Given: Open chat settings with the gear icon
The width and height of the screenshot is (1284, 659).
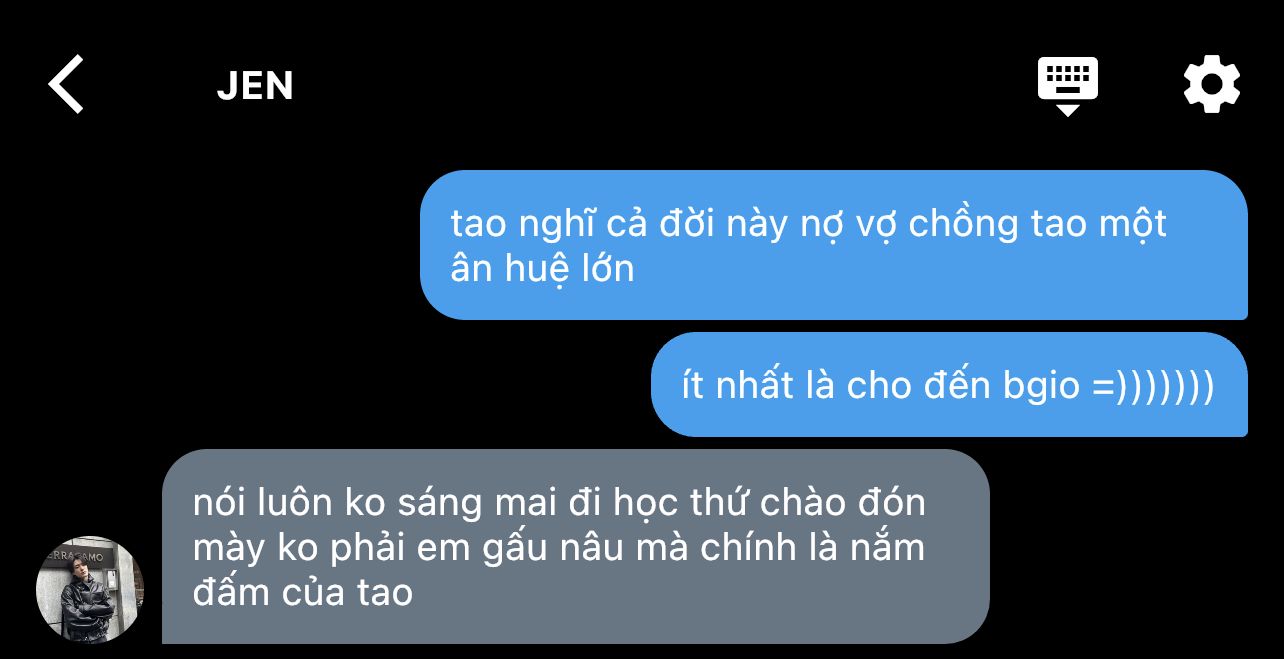Looking at the screenshot, I should coord(1212,84).
